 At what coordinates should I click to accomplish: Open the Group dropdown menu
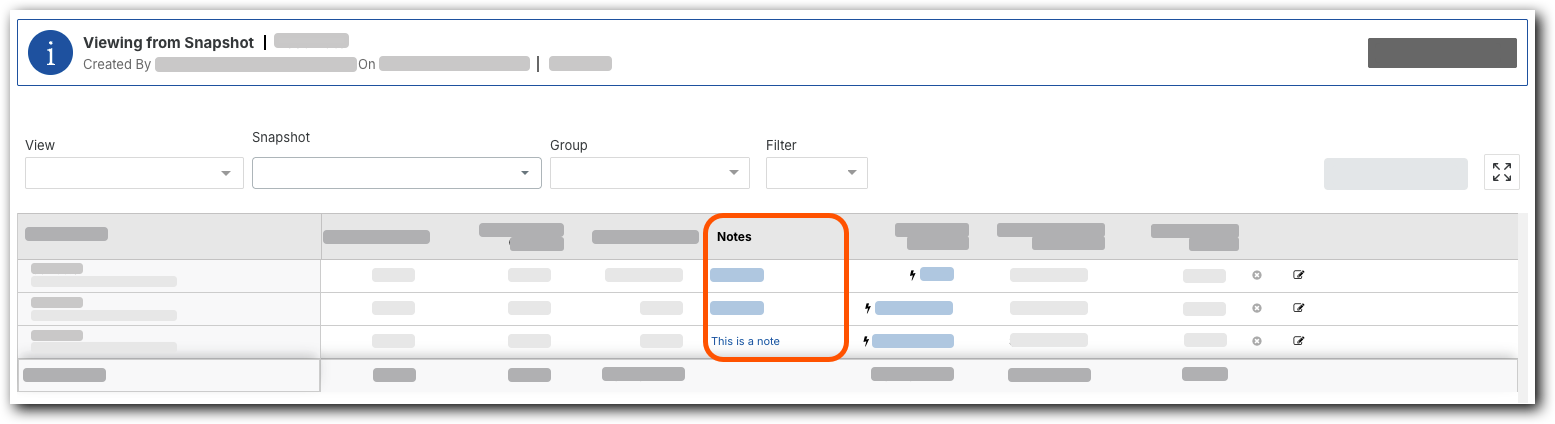click(649, 173)
